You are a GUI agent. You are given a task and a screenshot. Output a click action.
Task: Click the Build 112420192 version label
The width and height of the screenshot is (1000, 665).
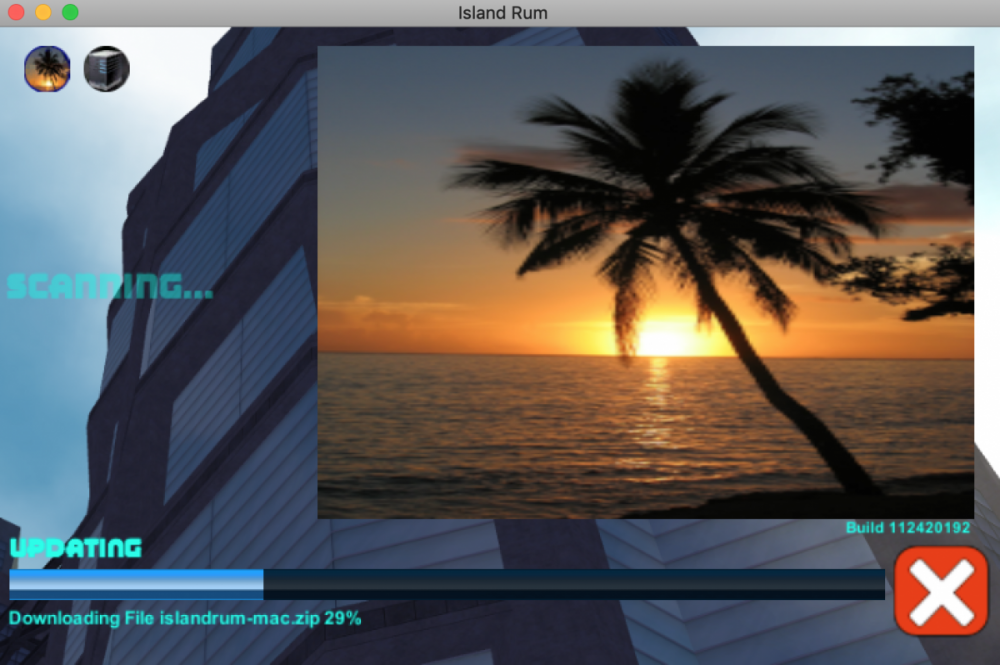coord(907,528)
